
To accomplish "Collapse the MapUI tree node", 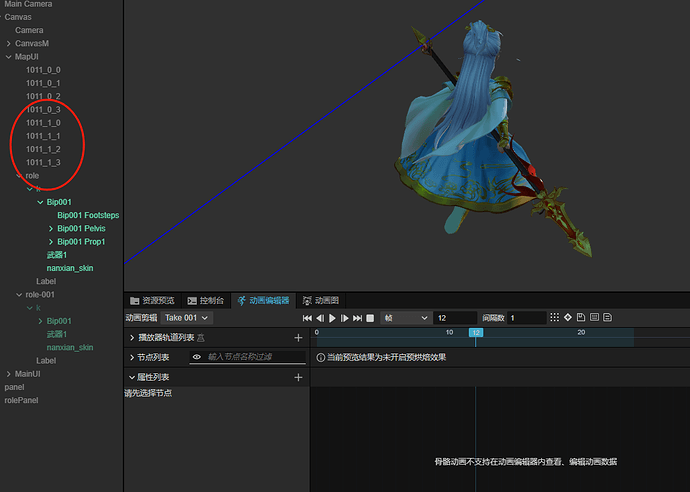I will [9, 56].
